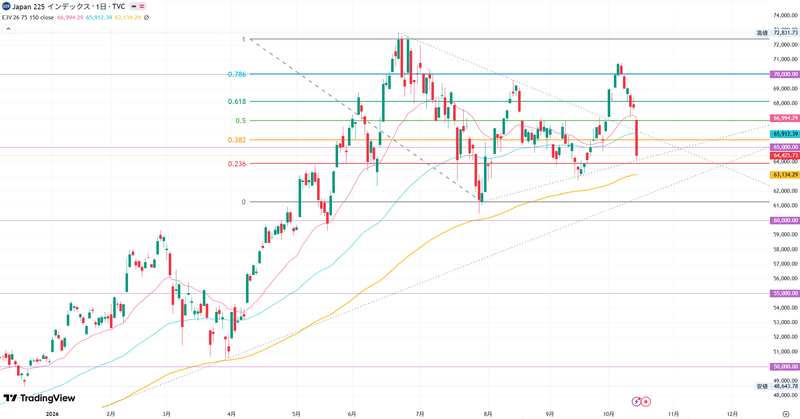
Task: Click the blue 65,912.39 legend value
Action: (99, 17)
